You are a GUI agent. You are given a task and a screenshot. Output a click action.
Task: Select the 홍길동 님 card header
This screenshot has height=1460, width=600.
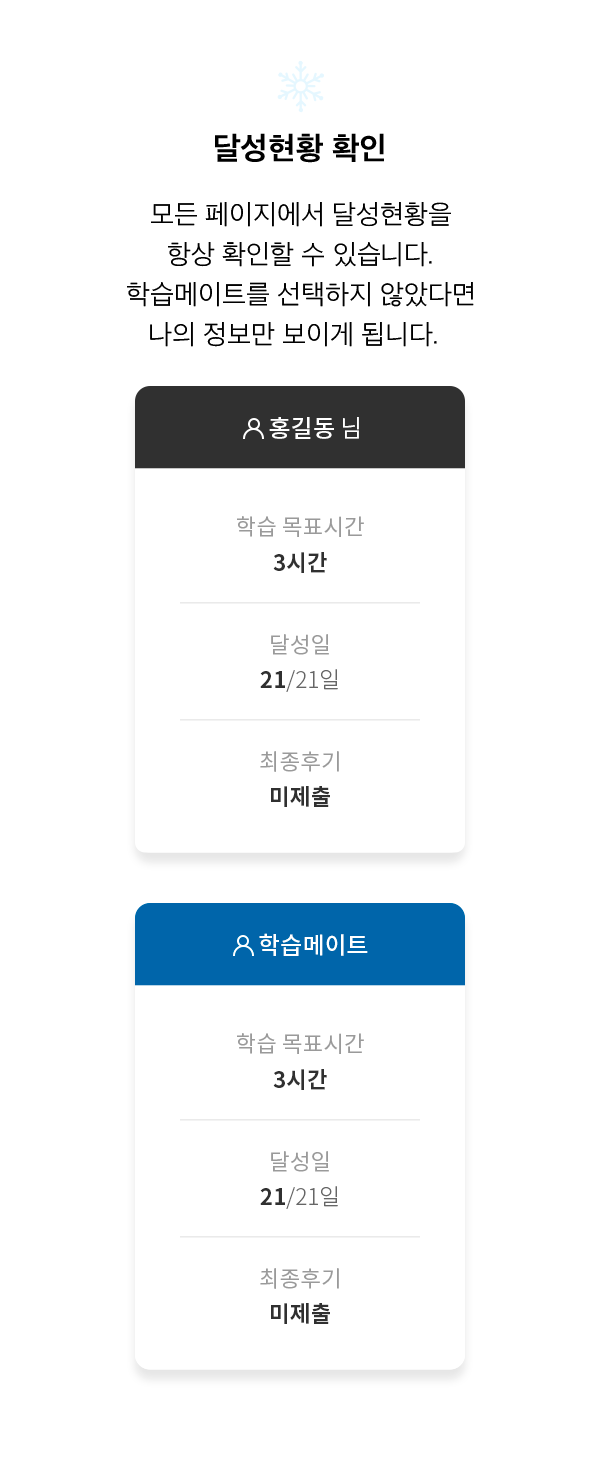300,427
